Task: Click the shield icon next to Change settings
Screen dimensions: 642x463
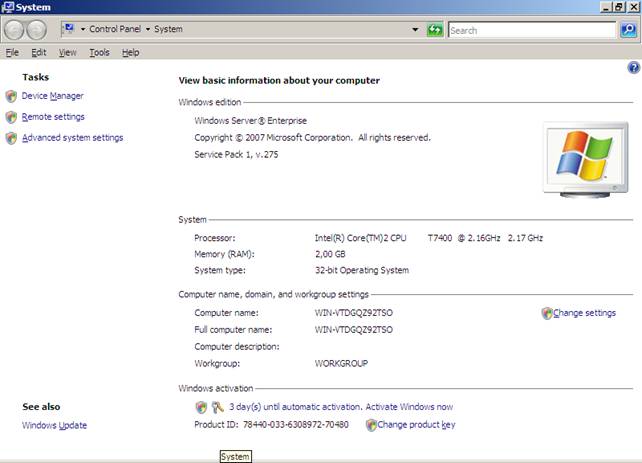Action: [x=547, y=313]
